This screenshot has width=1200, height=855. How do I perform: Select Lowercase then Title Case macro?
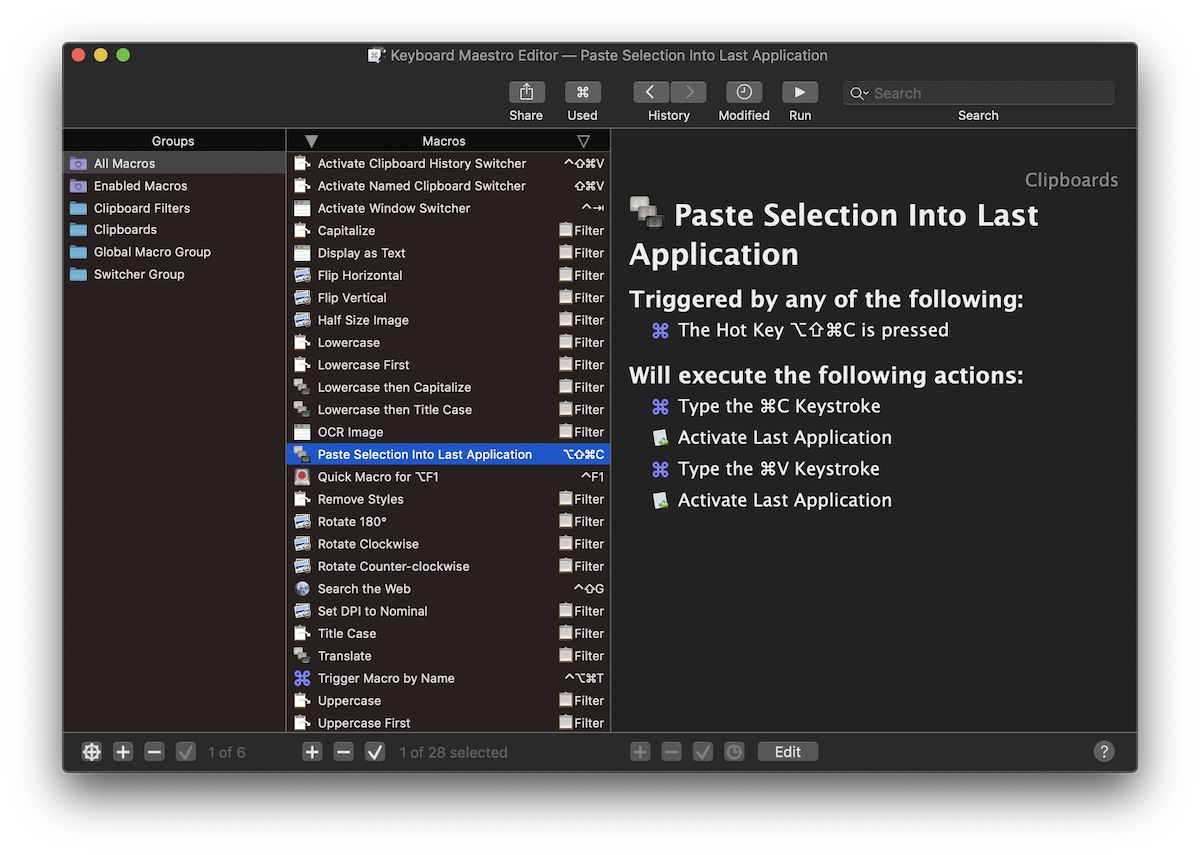pyautogui.click(x=448, y=409)
